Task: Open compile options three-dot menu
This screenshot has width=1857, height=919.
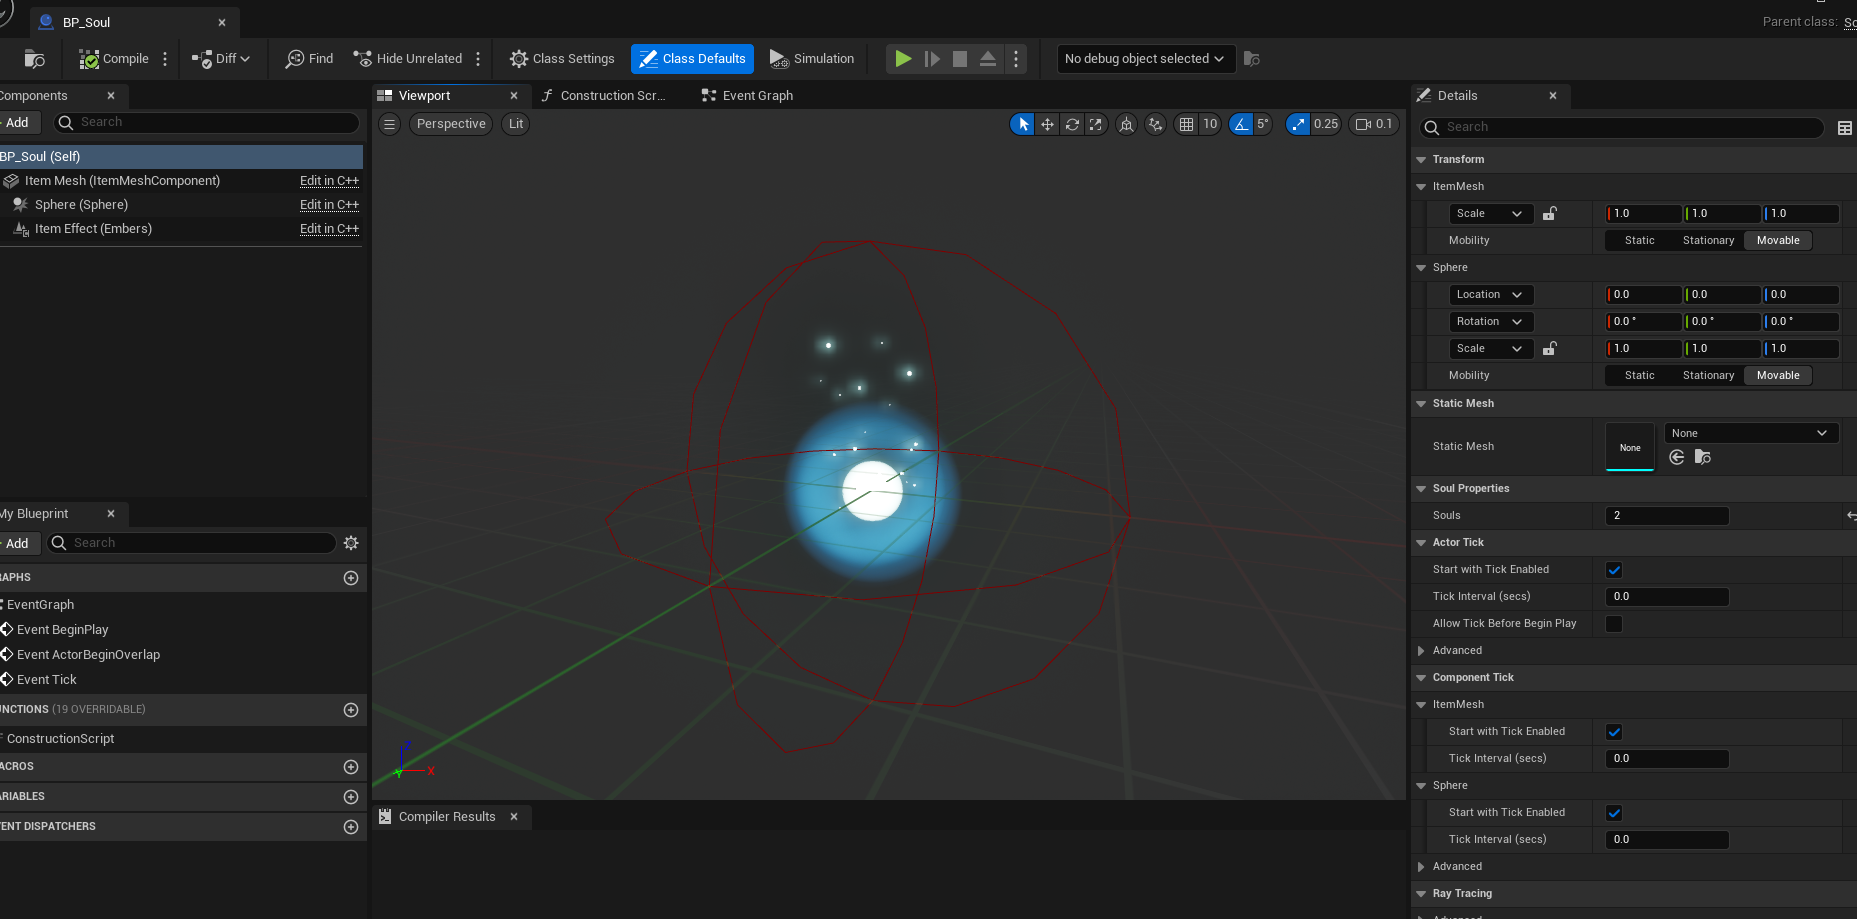Action: (165, 59)
